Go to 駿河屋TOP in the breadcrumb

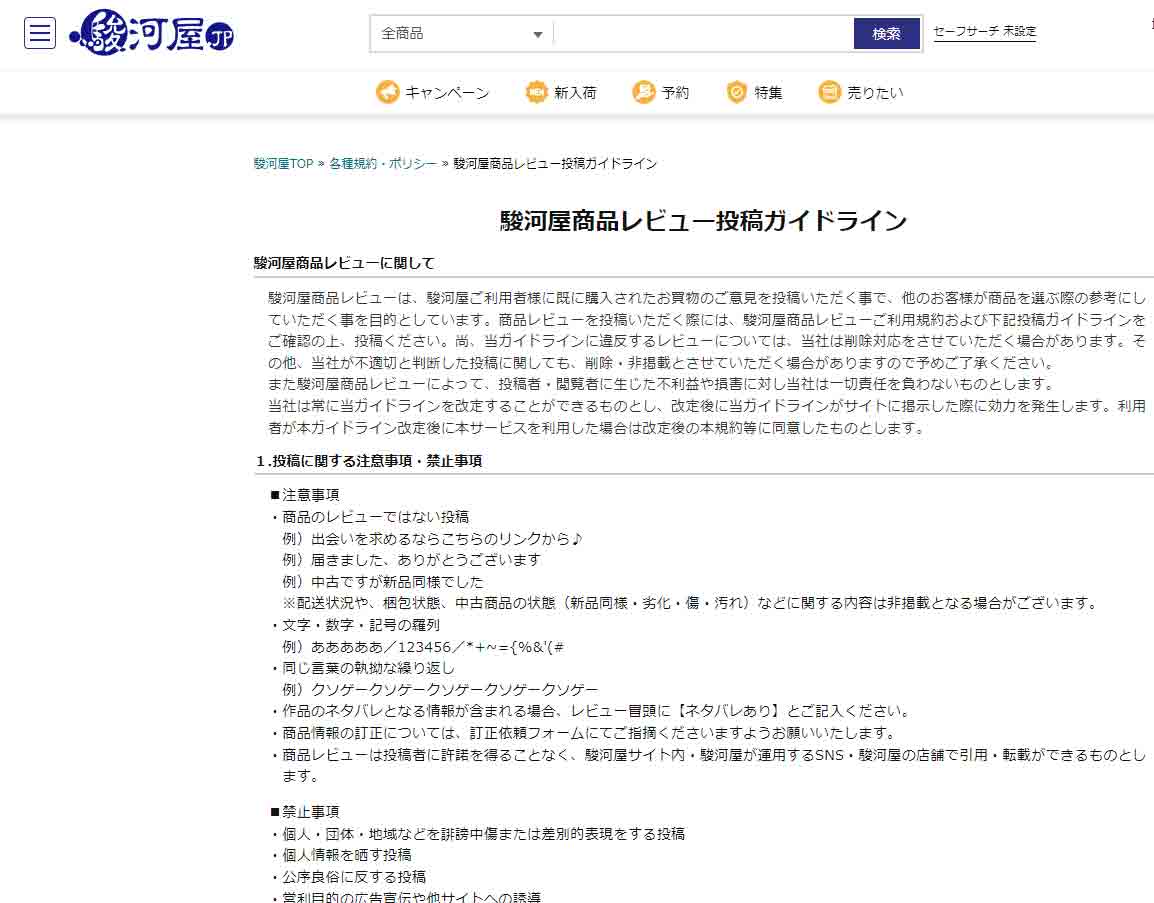coord(283,163)
